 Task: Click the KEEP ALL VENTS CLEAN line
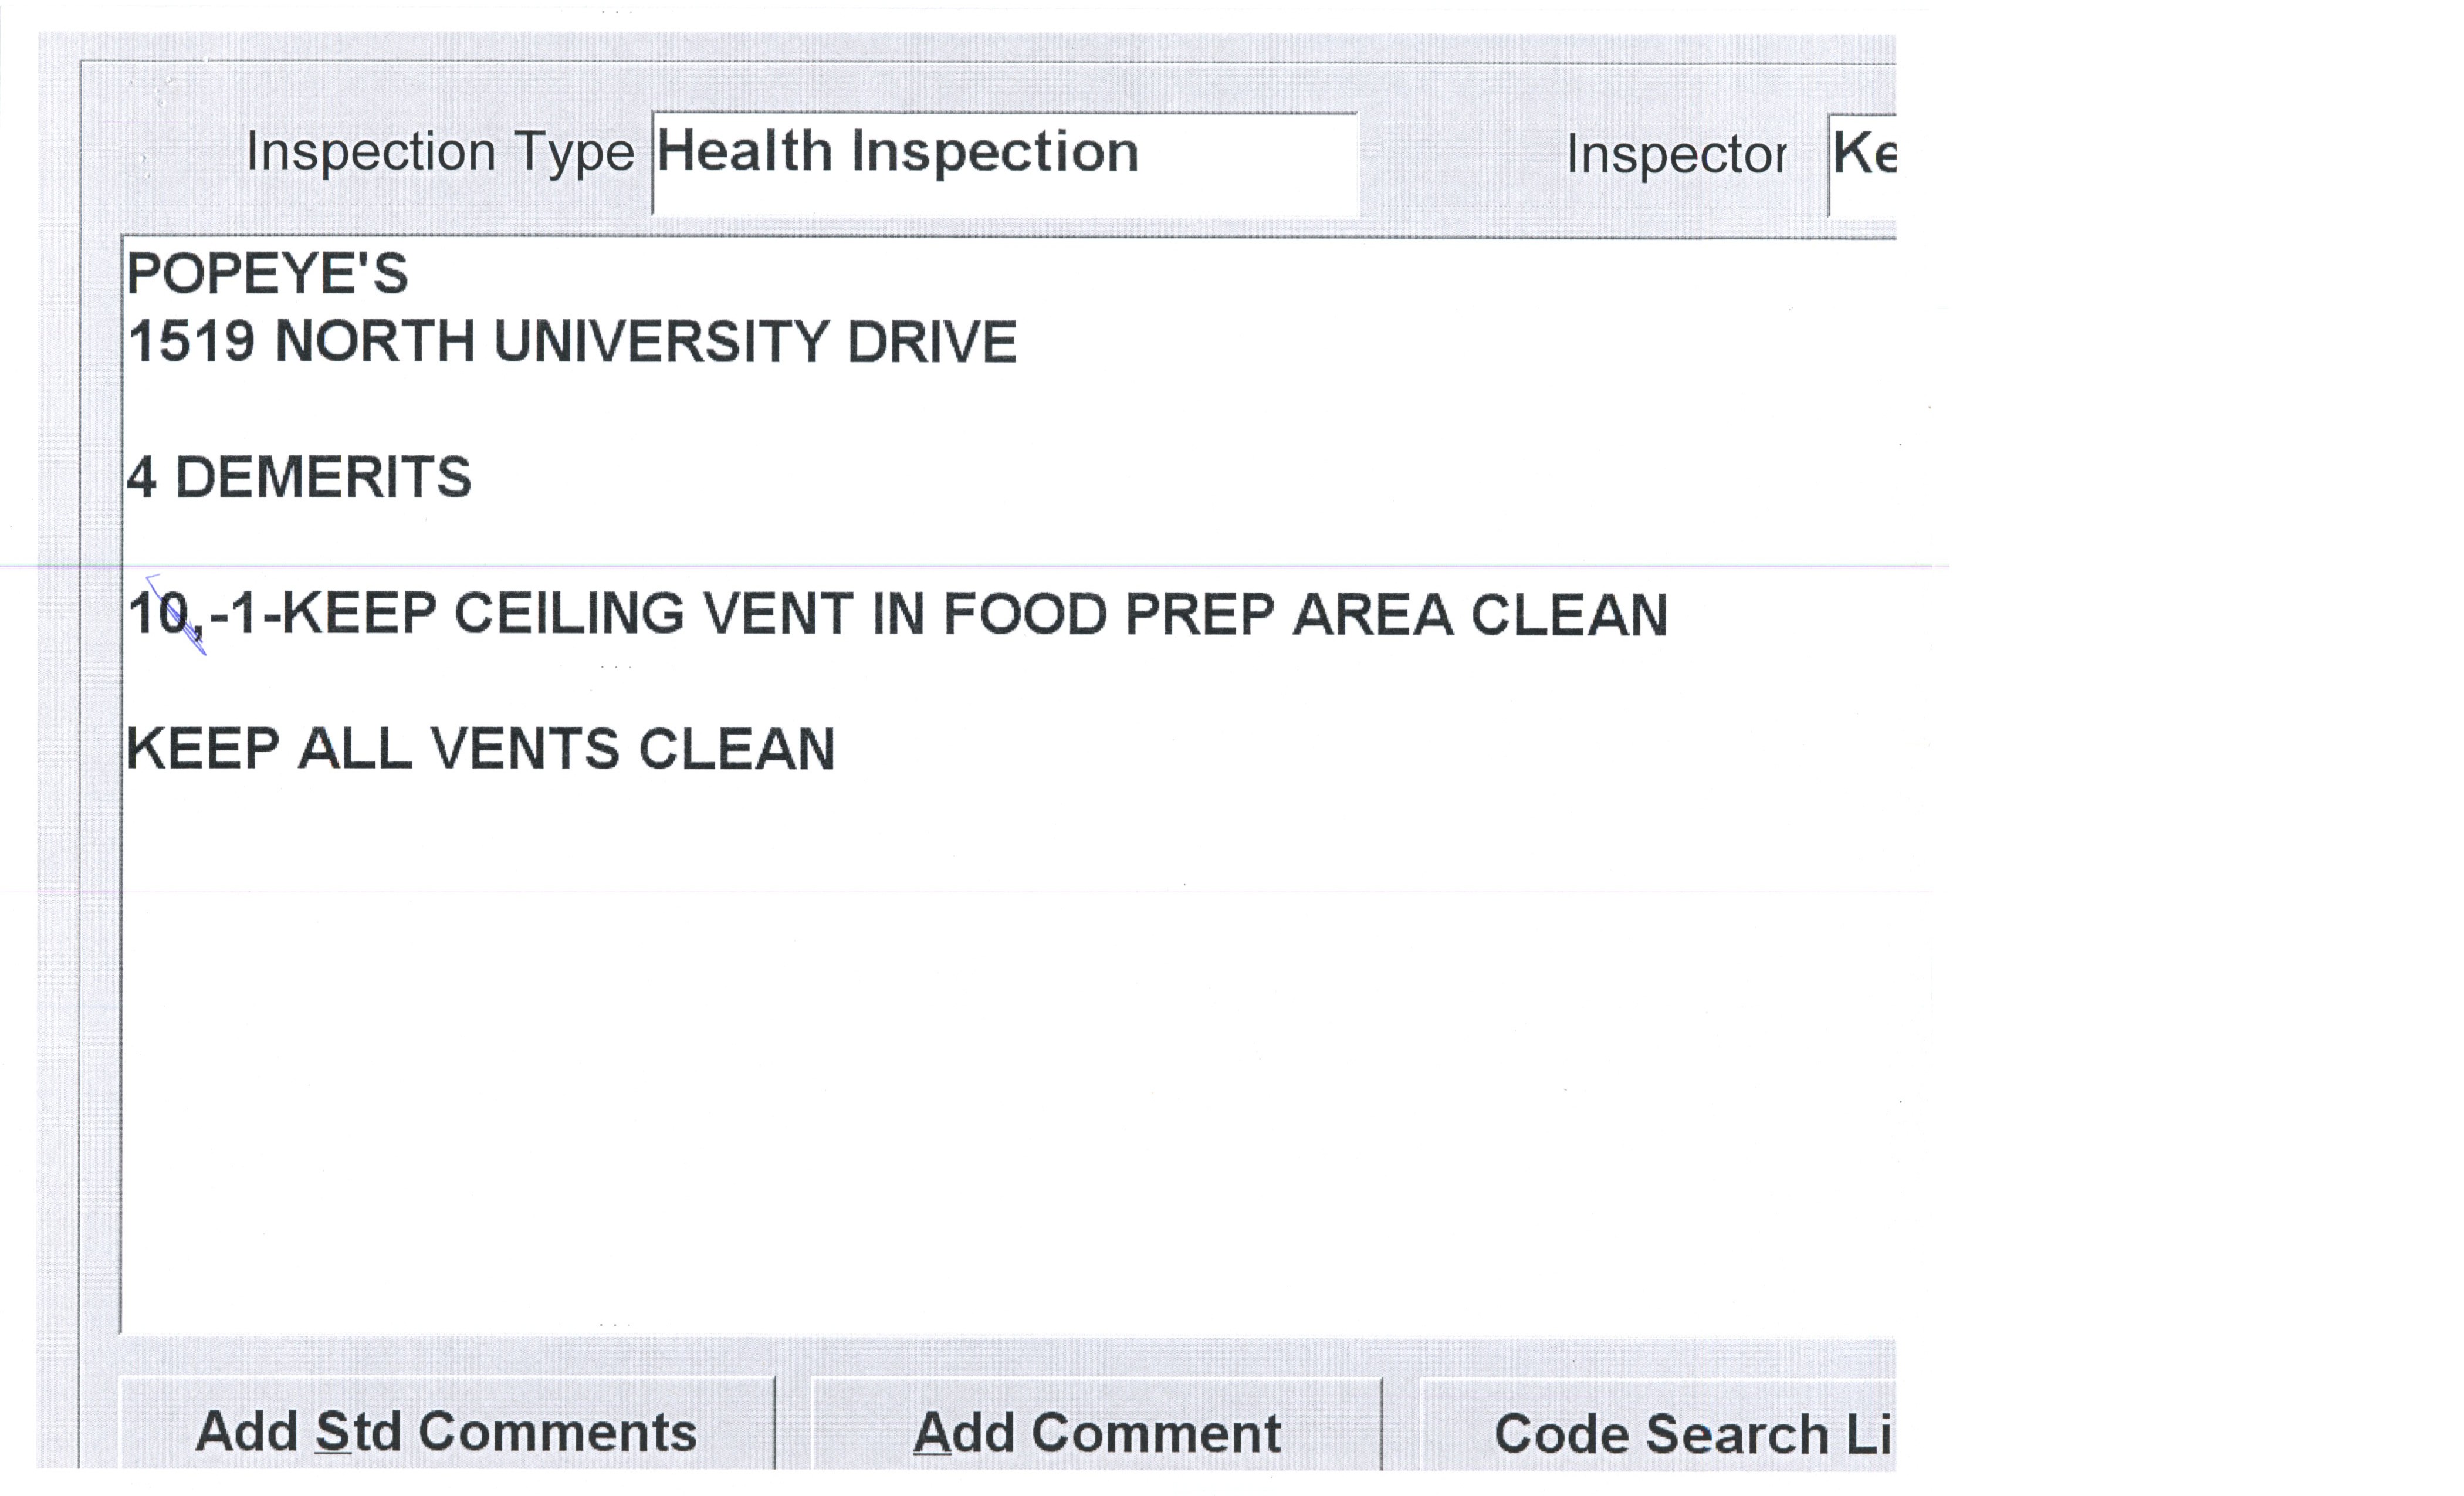(480, 749)
